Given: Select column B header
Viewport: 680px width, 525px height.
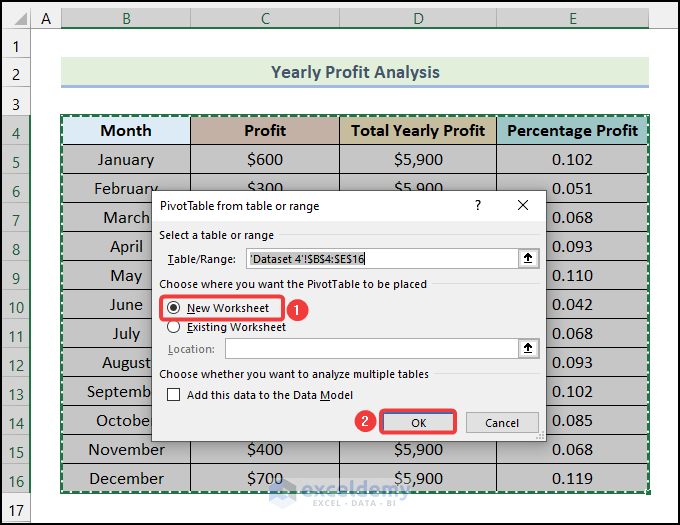Looking at the screenshot, I should (x=126, y=19).
